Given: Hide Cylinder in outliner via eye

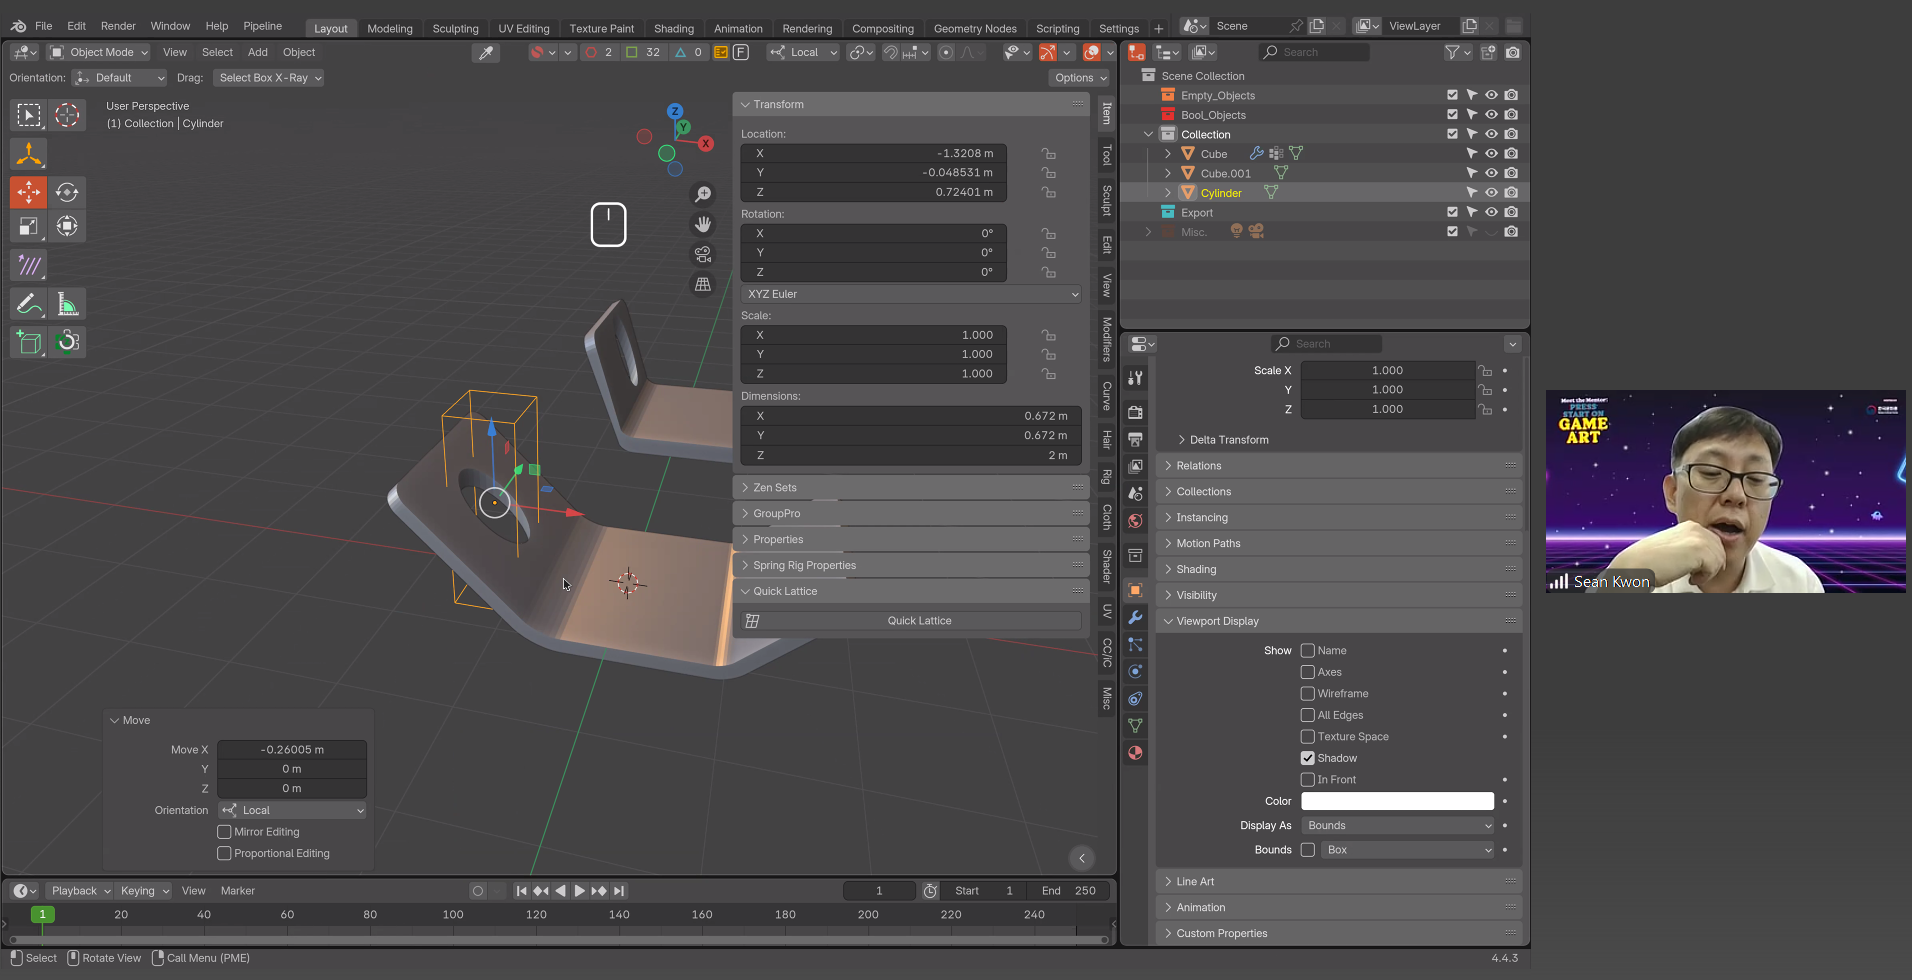Looking at the screenshot, I should click(x=1491, y=192).
